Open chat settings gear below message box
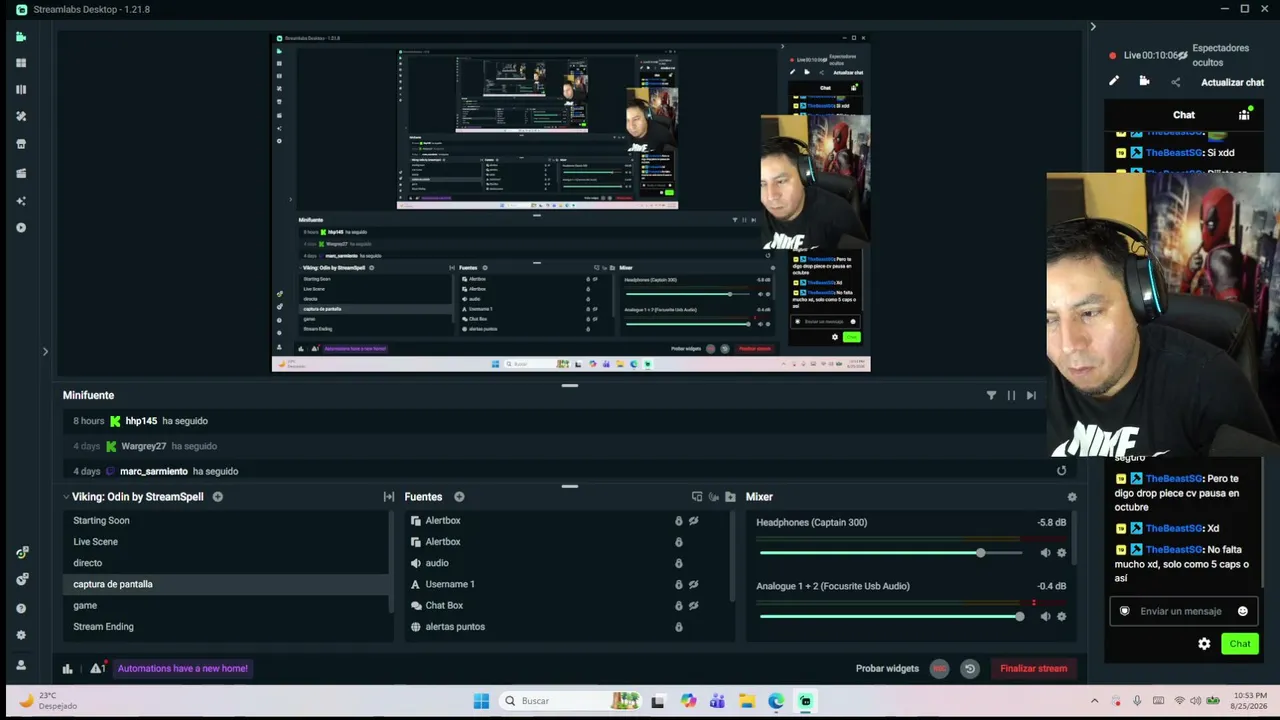The width and height of the screenshot is (1280, 720). pos(1204,644)
